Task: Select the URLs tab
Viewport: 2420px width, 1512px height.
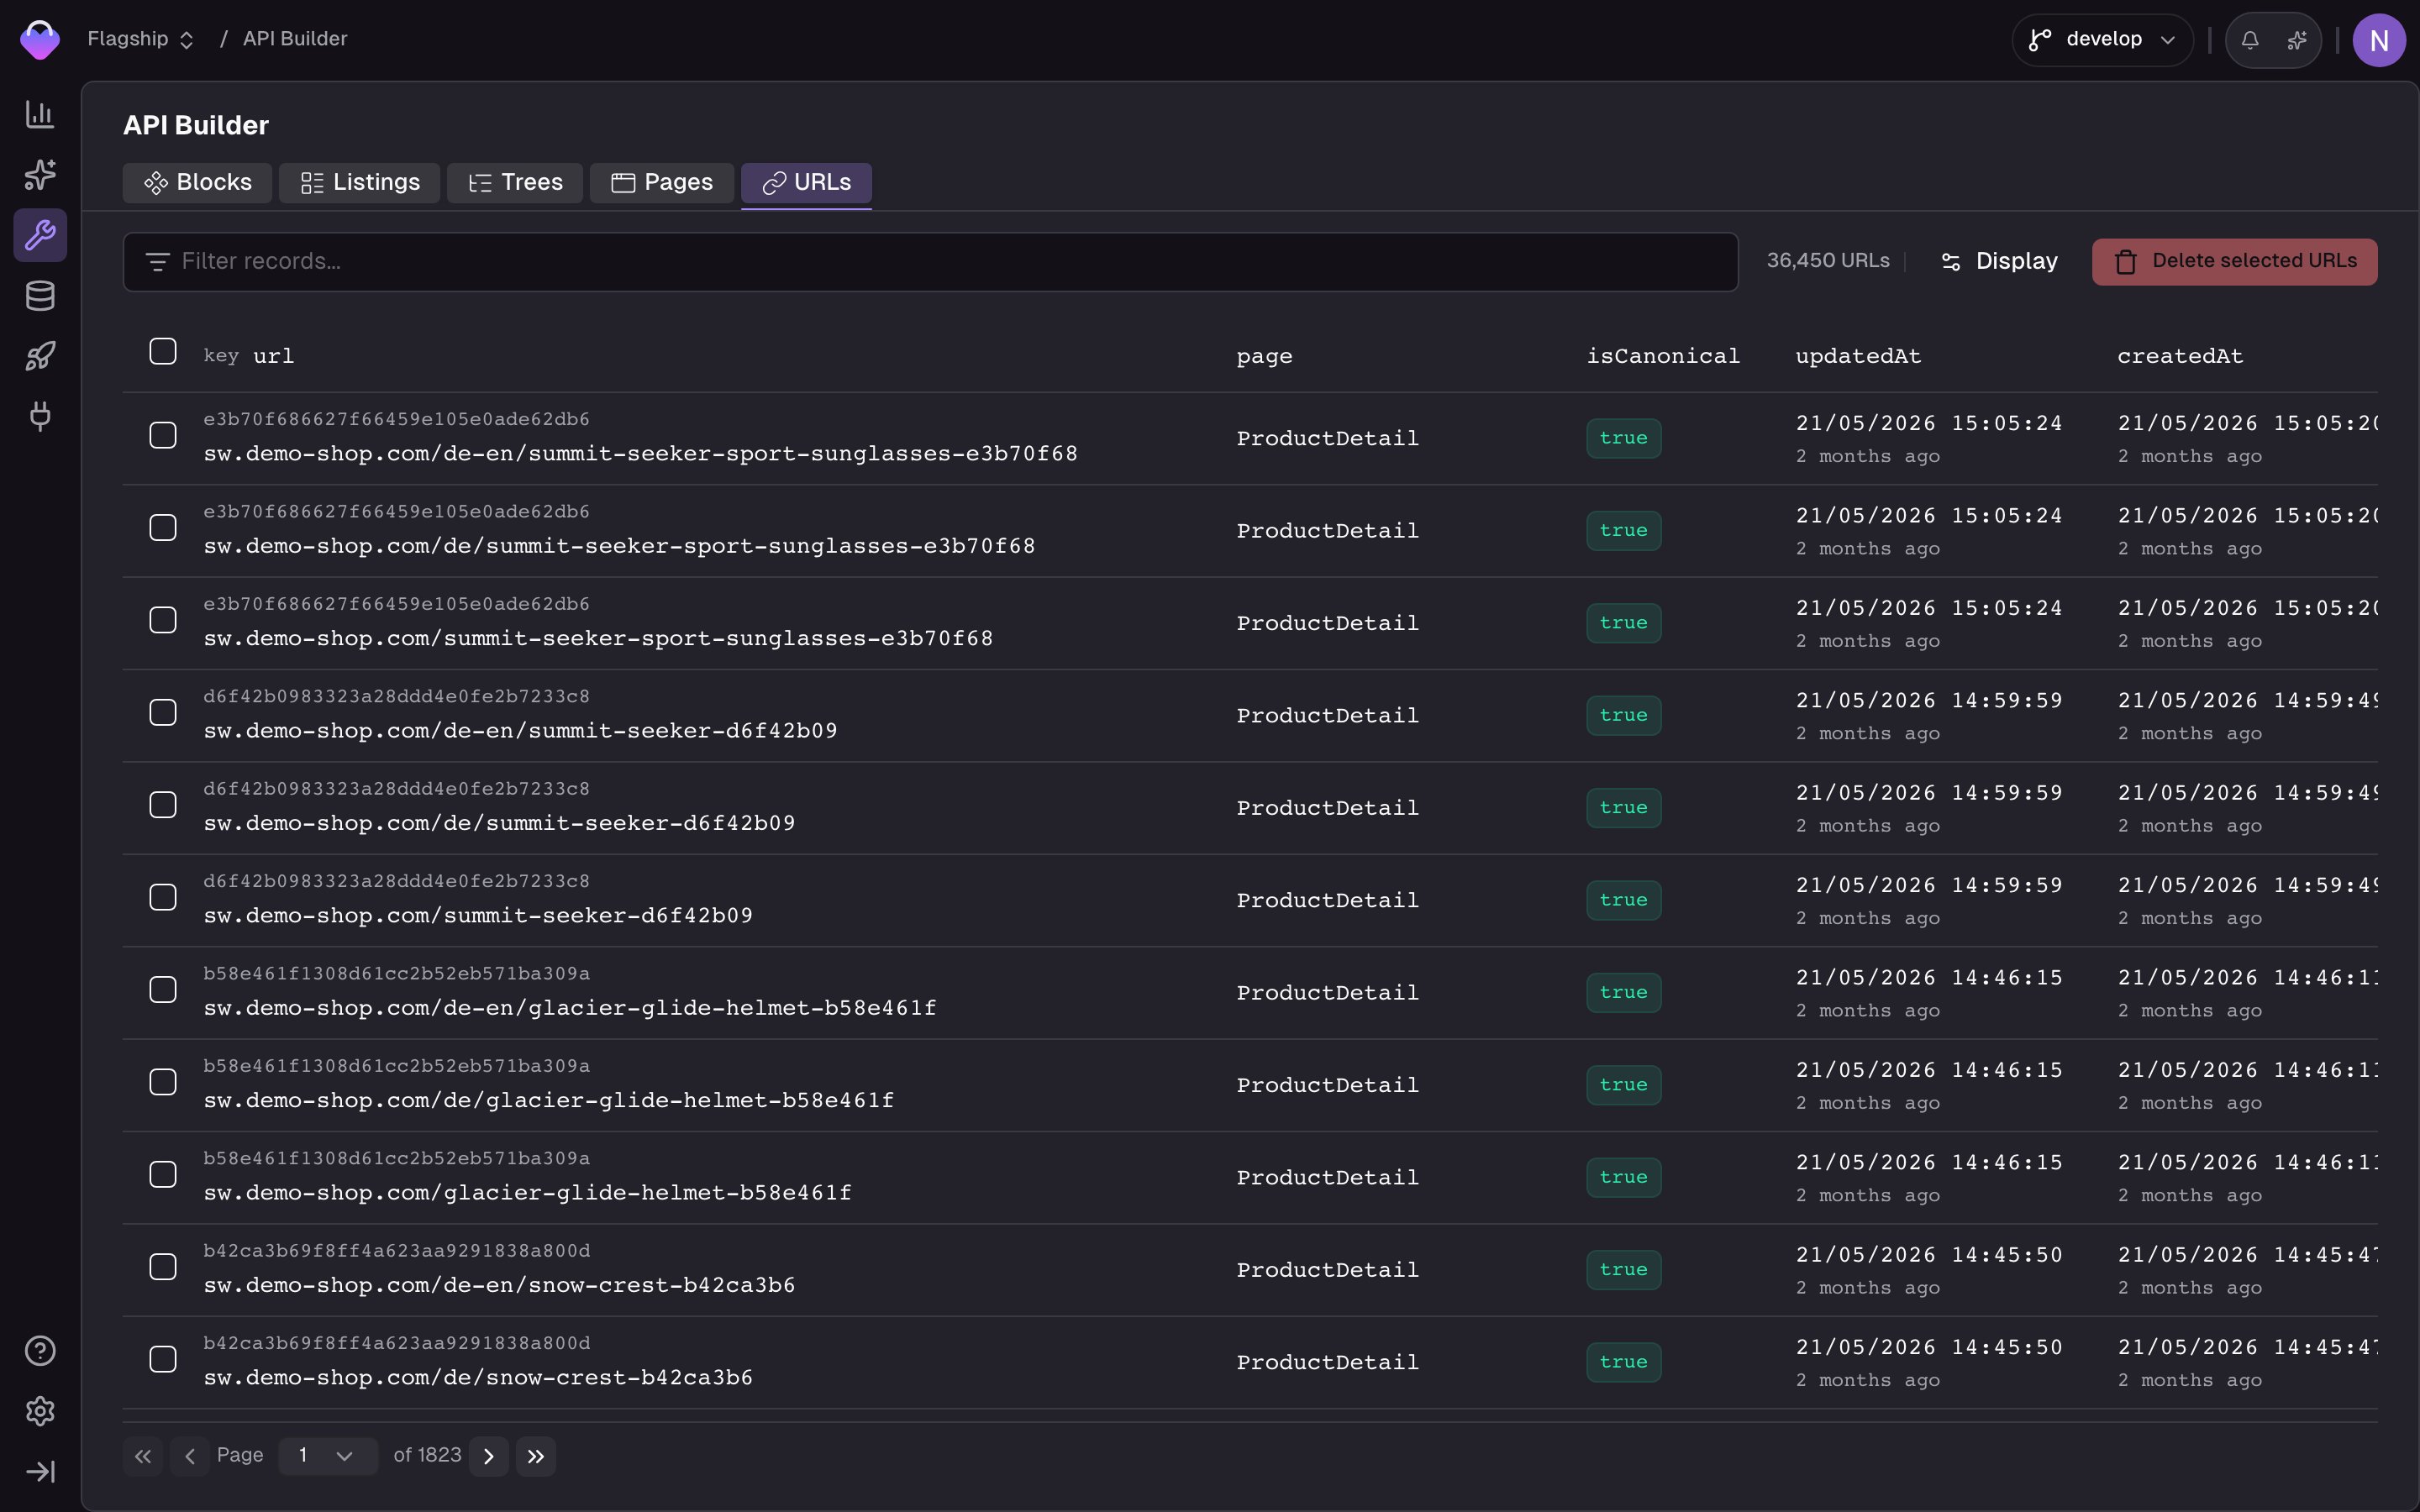Action: (806, 183)
